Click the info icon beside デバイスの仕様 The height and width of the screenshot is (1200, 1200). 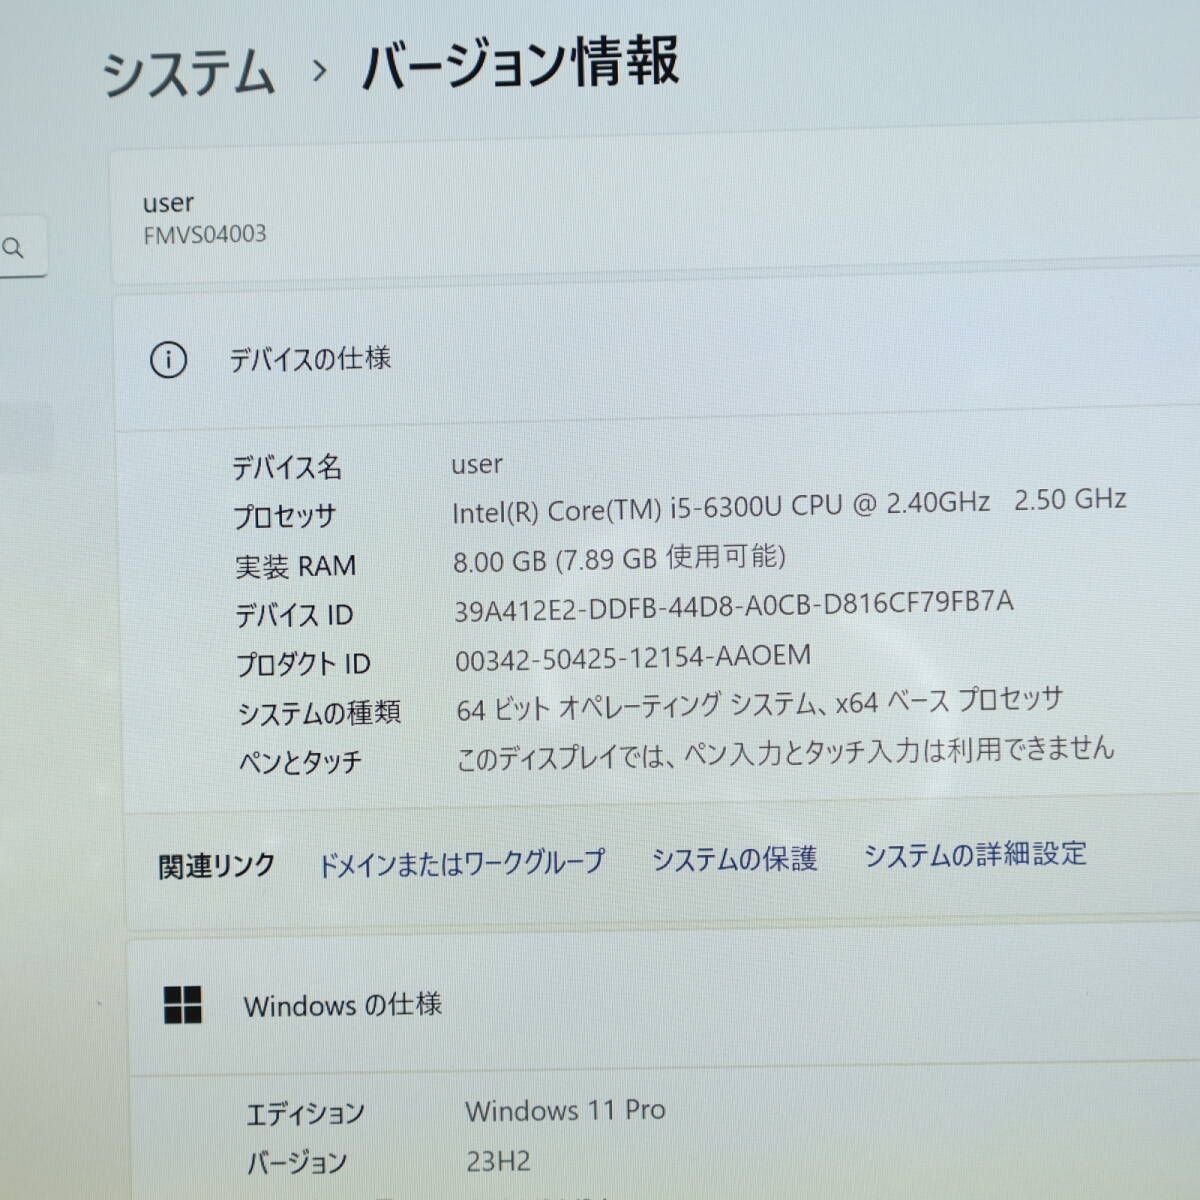168,359
